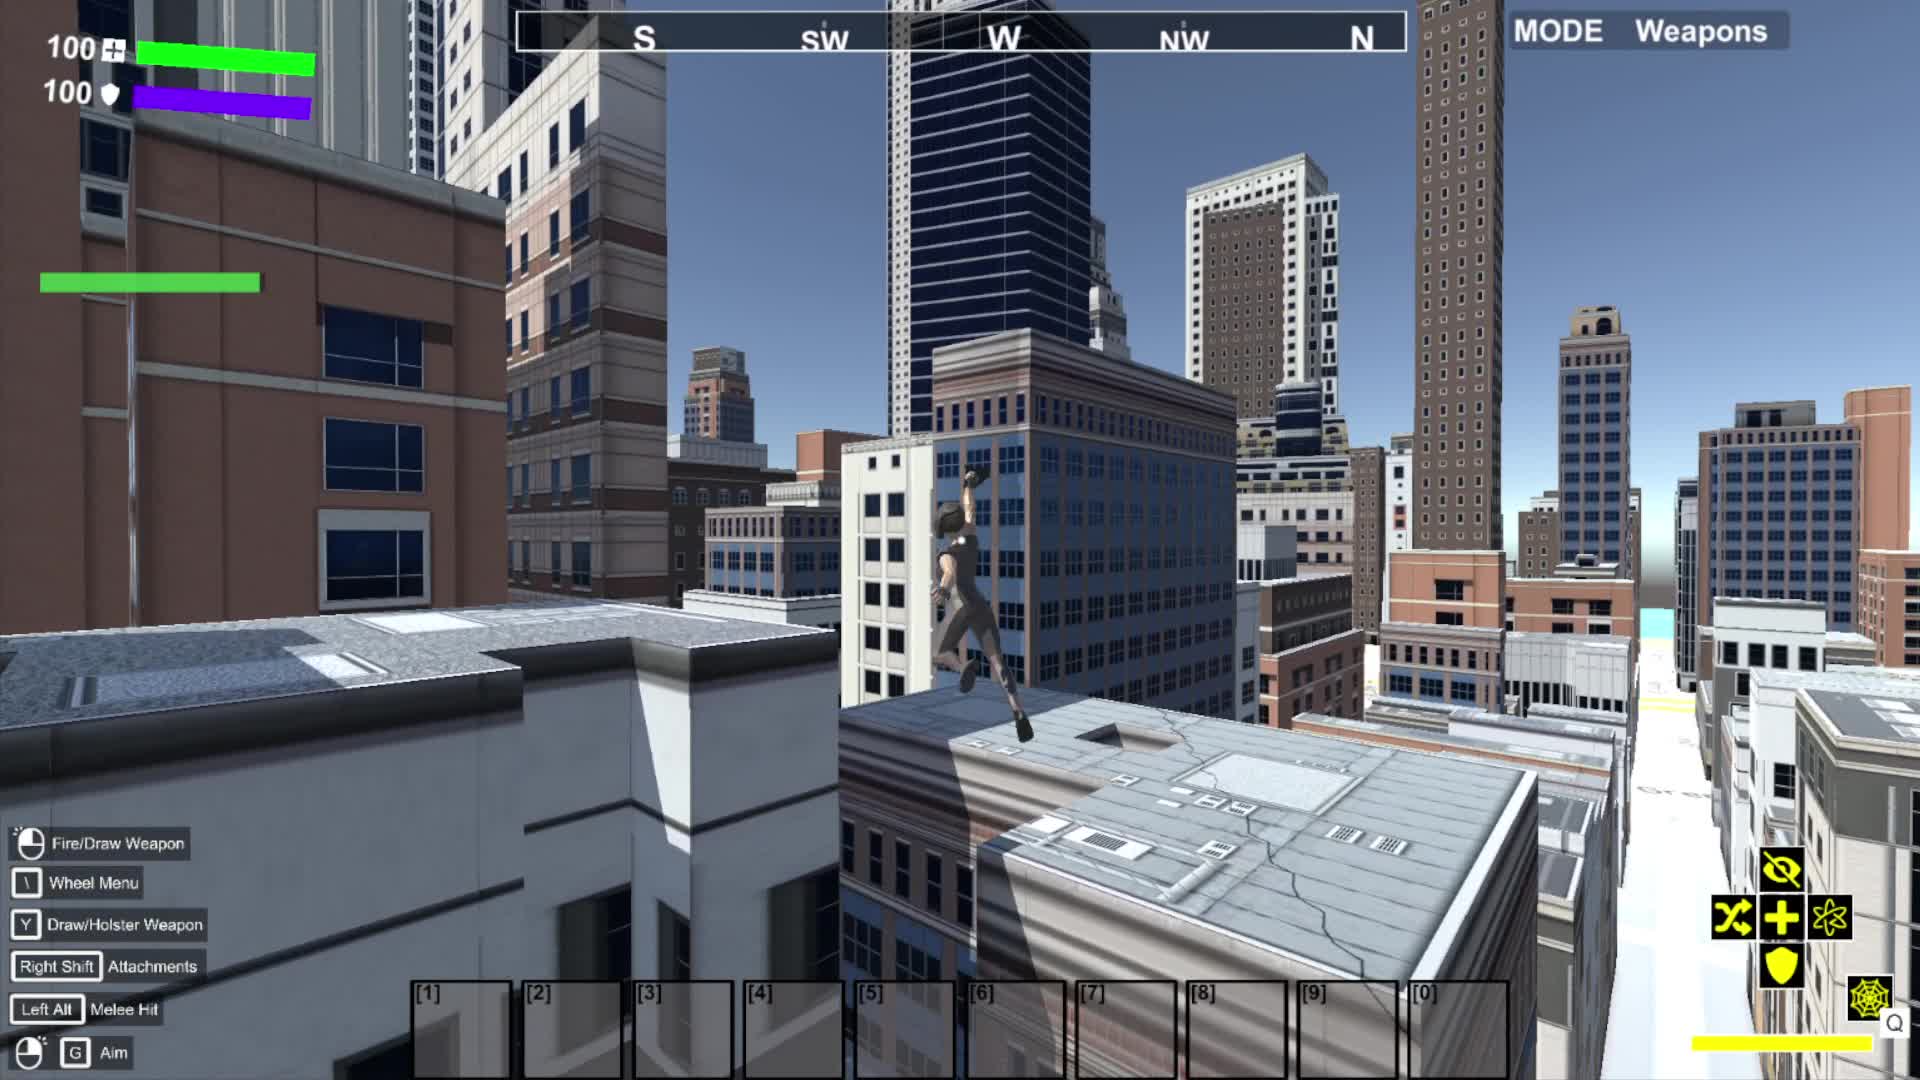Activate the crossed-out eye invisibility power
The height and width of the screenshot is (1080, 1920).
pos(1781,869)
